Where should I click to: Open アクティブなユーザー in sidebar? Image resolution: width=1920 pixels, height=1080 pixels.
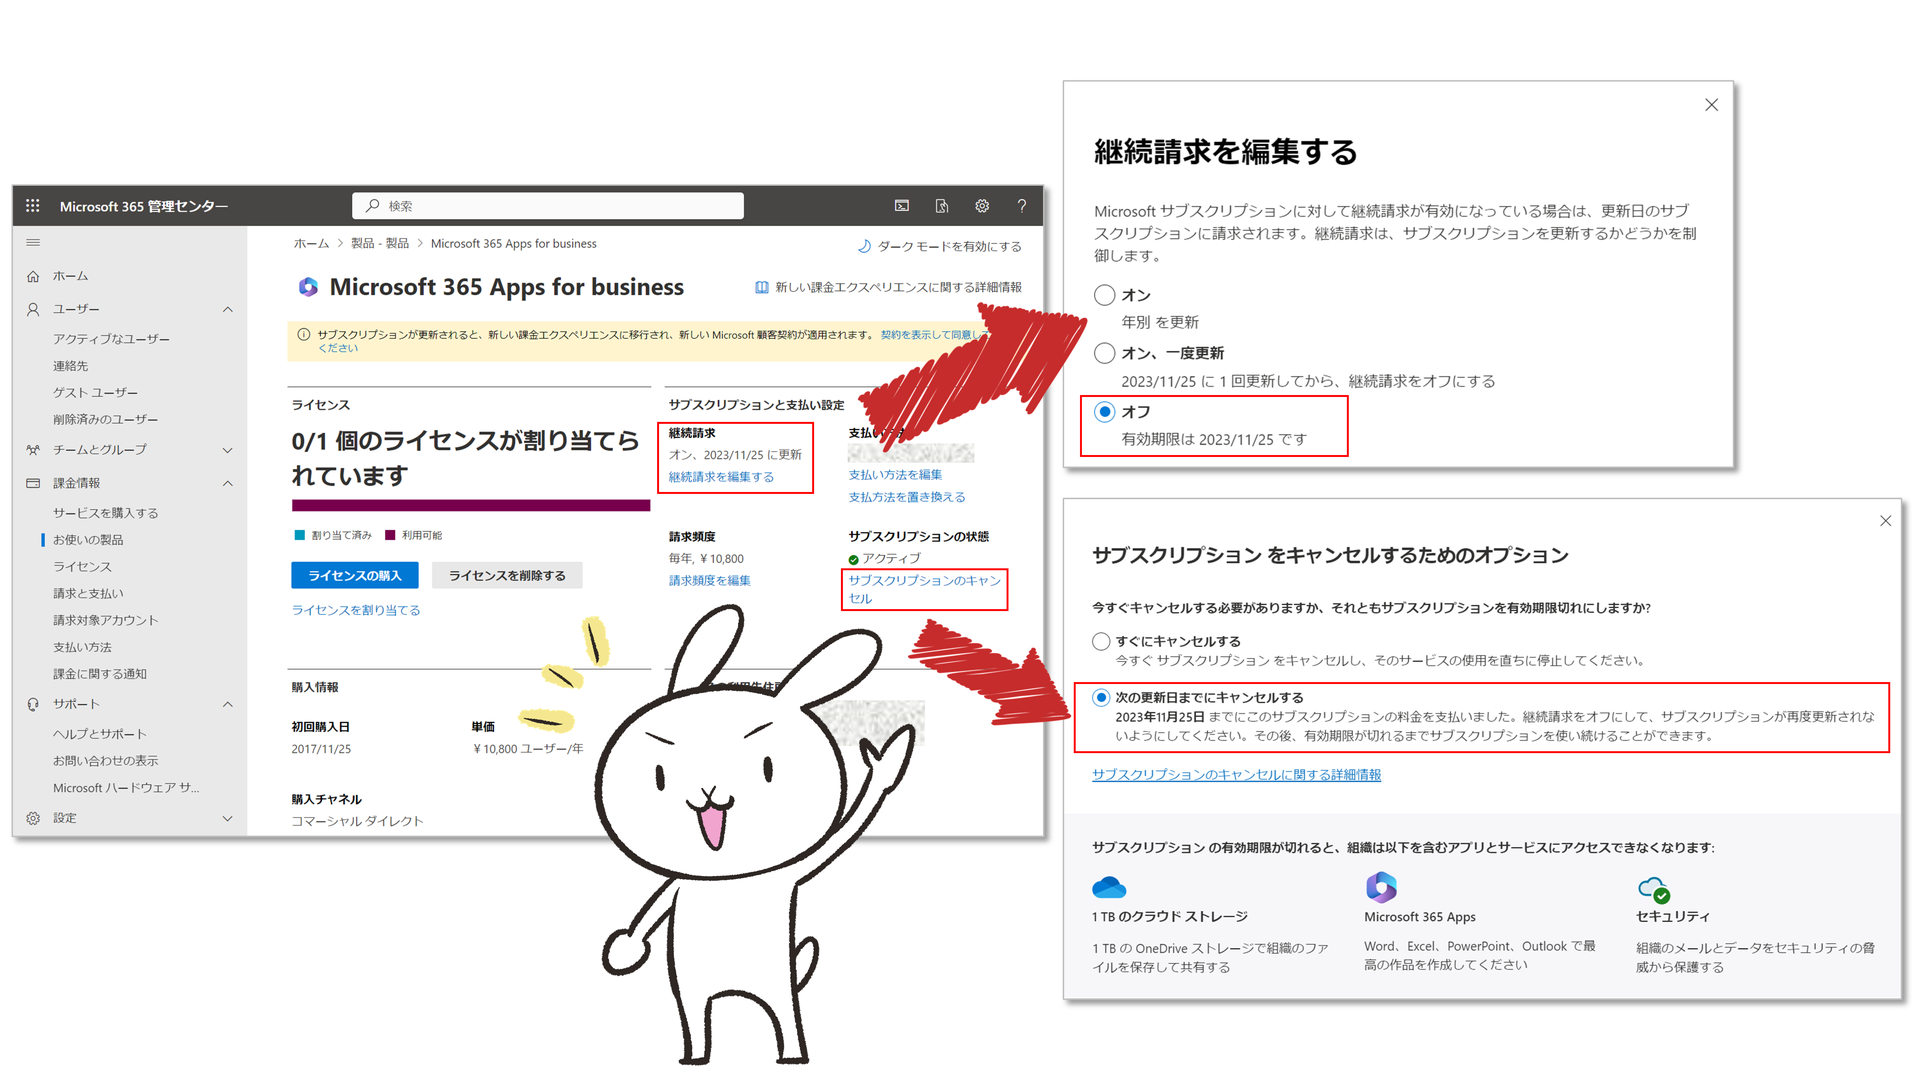[111, 339]
